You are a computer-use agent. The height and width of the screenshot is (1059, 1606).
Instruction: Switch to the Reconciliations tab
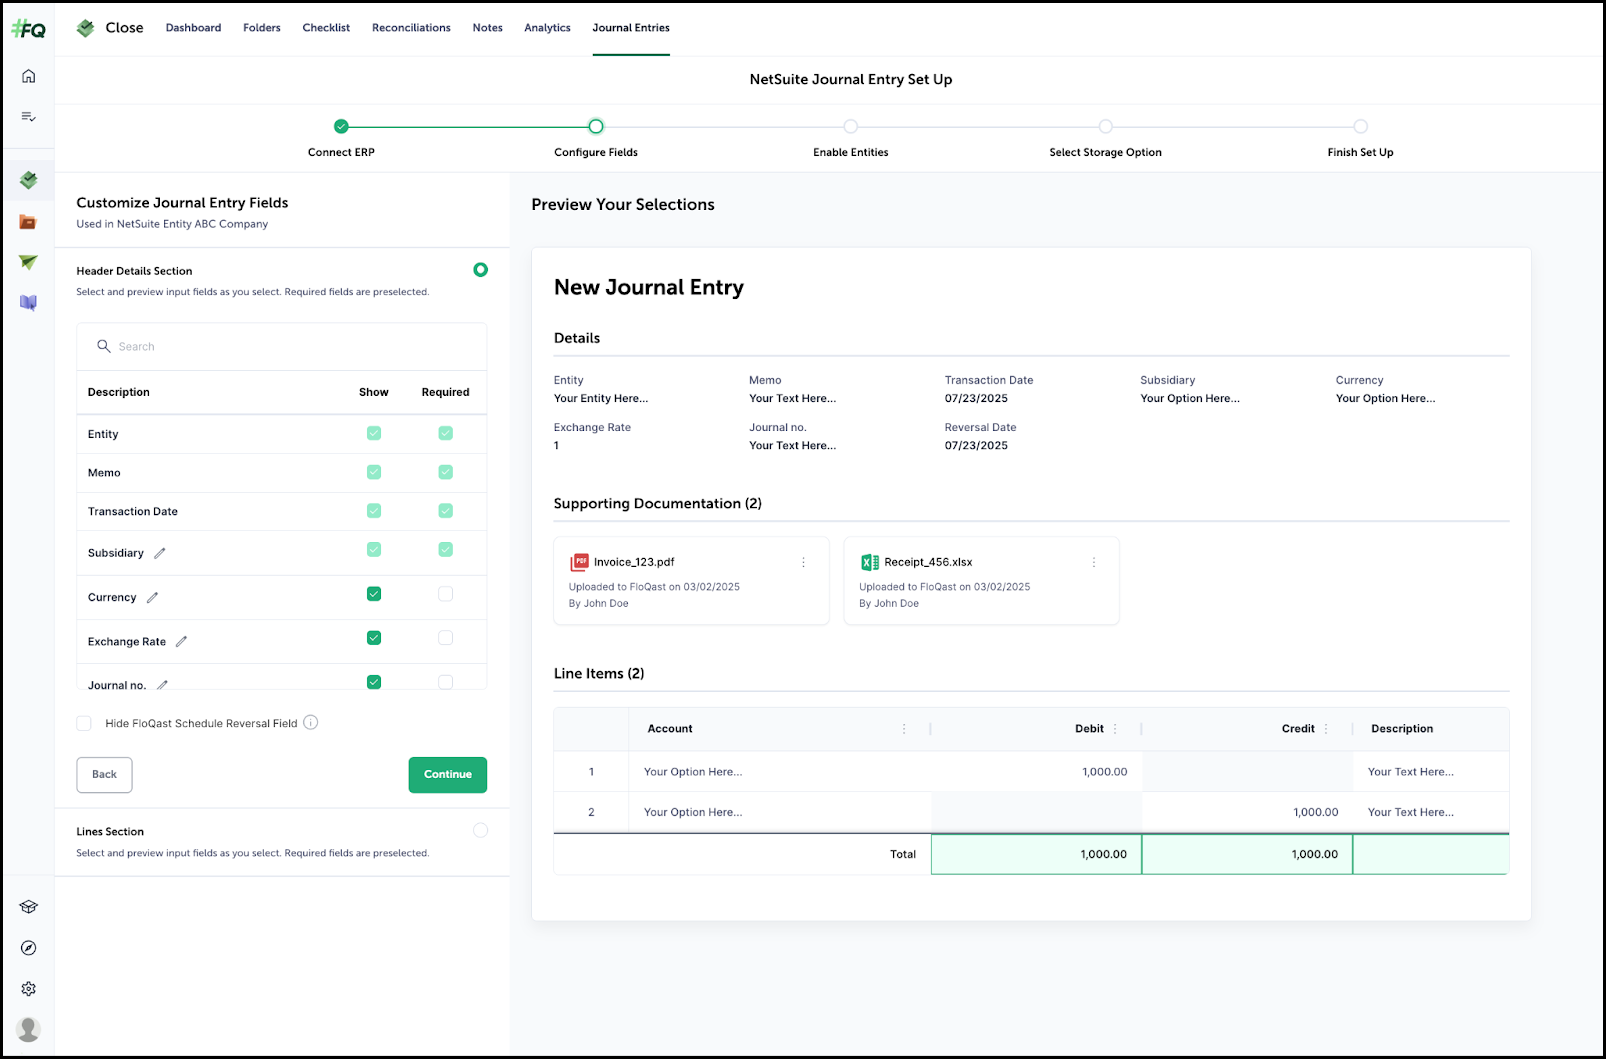point(411,28)
